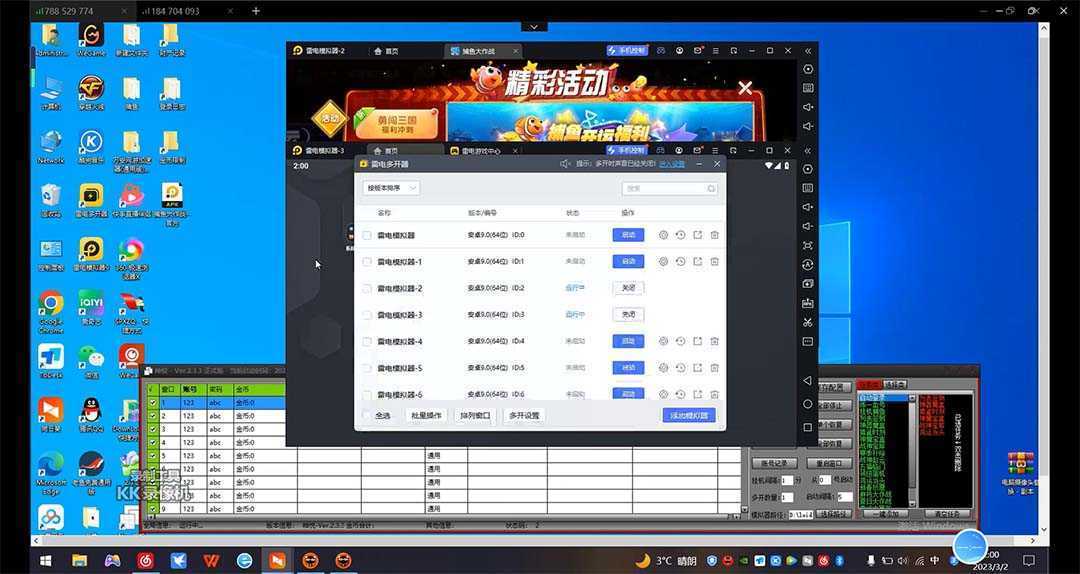This screenshot has width=1080, height=574.
Task: Open settings gear for 雷电模拟器 ID:0
Action: 663,235
